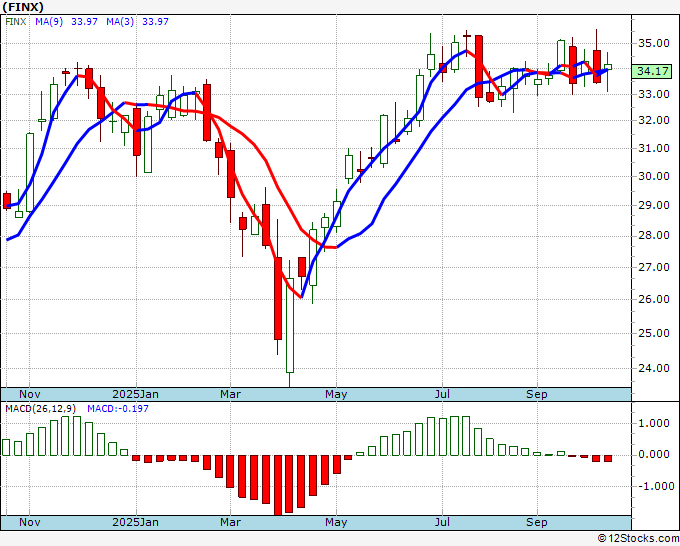Click Nov on the price chart date axis
The height and width of the screenshot is (546, 680).
(30, 394)
